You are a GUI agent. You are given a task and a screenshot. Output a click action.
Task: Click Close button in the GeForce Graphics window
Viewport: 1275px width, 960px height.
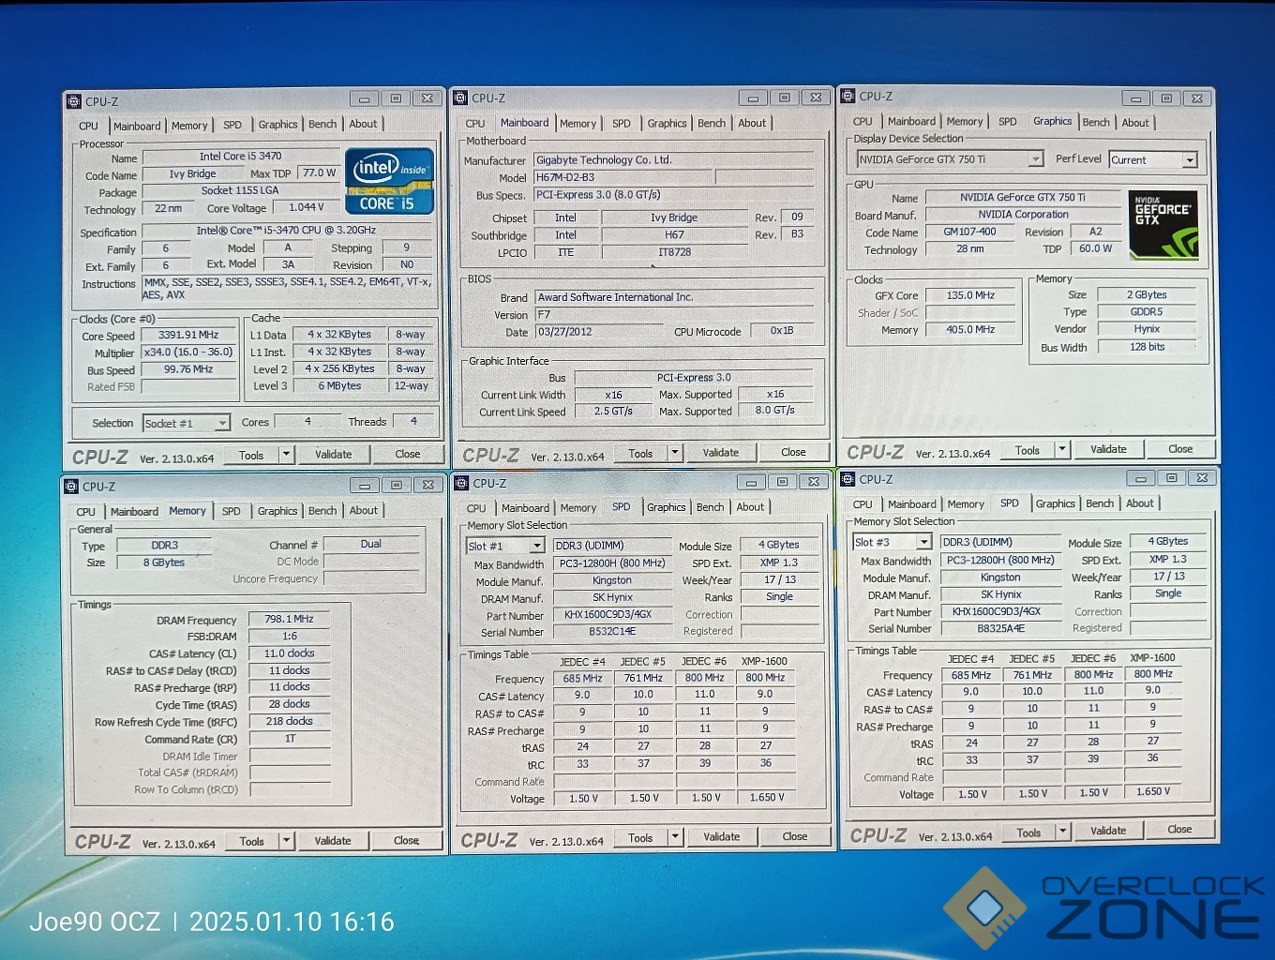[x=1180, y=450]
